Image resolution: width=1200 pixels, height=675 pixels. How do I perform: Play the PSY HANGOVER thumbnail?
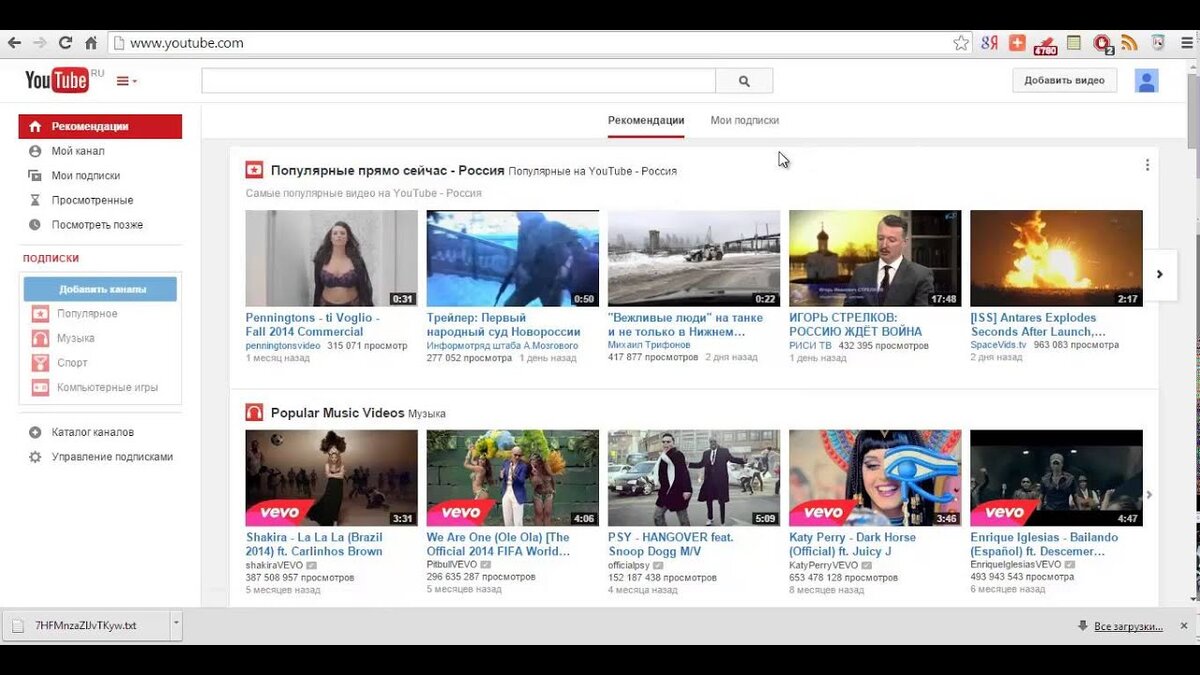click(694, 478)
